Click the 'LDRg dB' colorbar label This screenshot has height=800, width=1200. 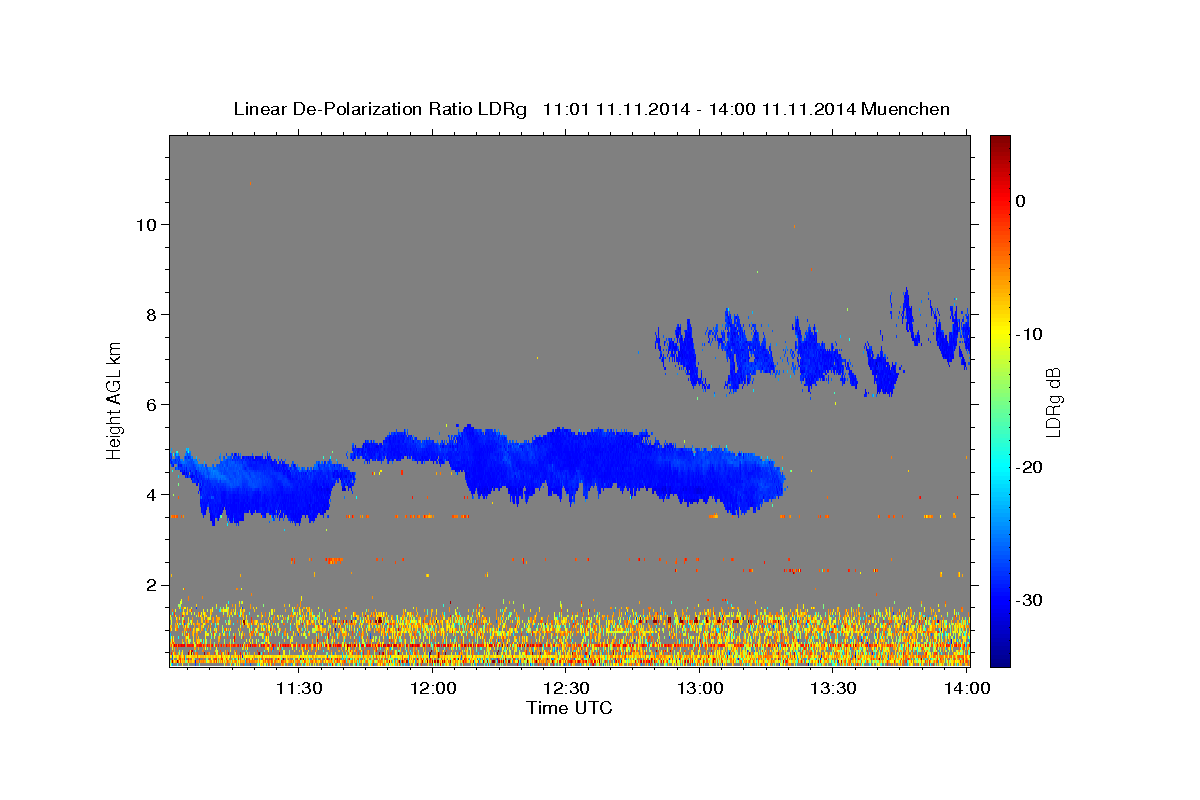1053,402
